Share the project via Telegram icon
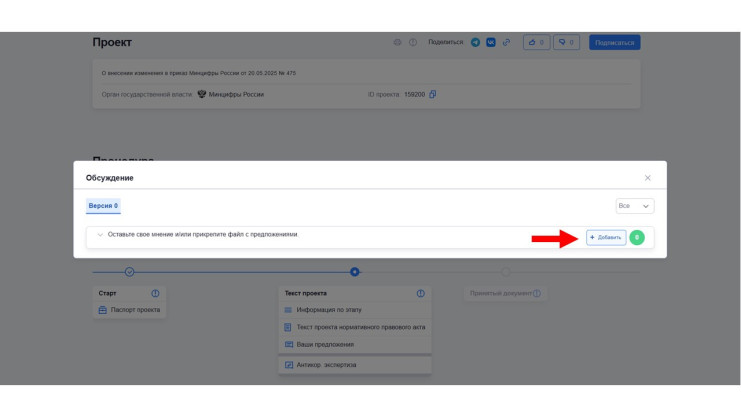 click(x=475, y=42)
